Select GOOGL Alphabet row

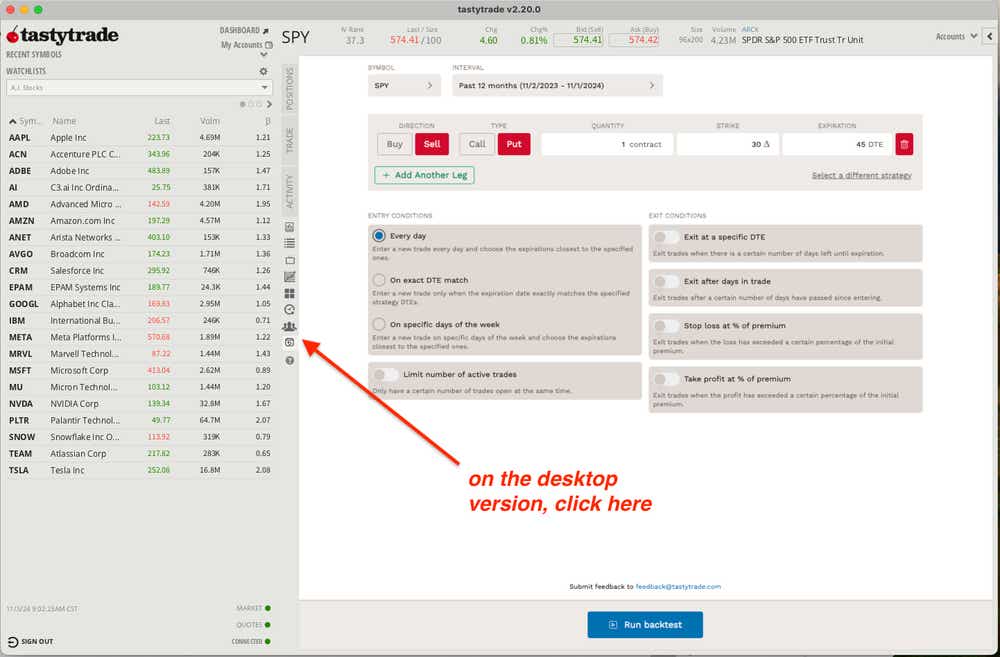click(x=139, y=304)
